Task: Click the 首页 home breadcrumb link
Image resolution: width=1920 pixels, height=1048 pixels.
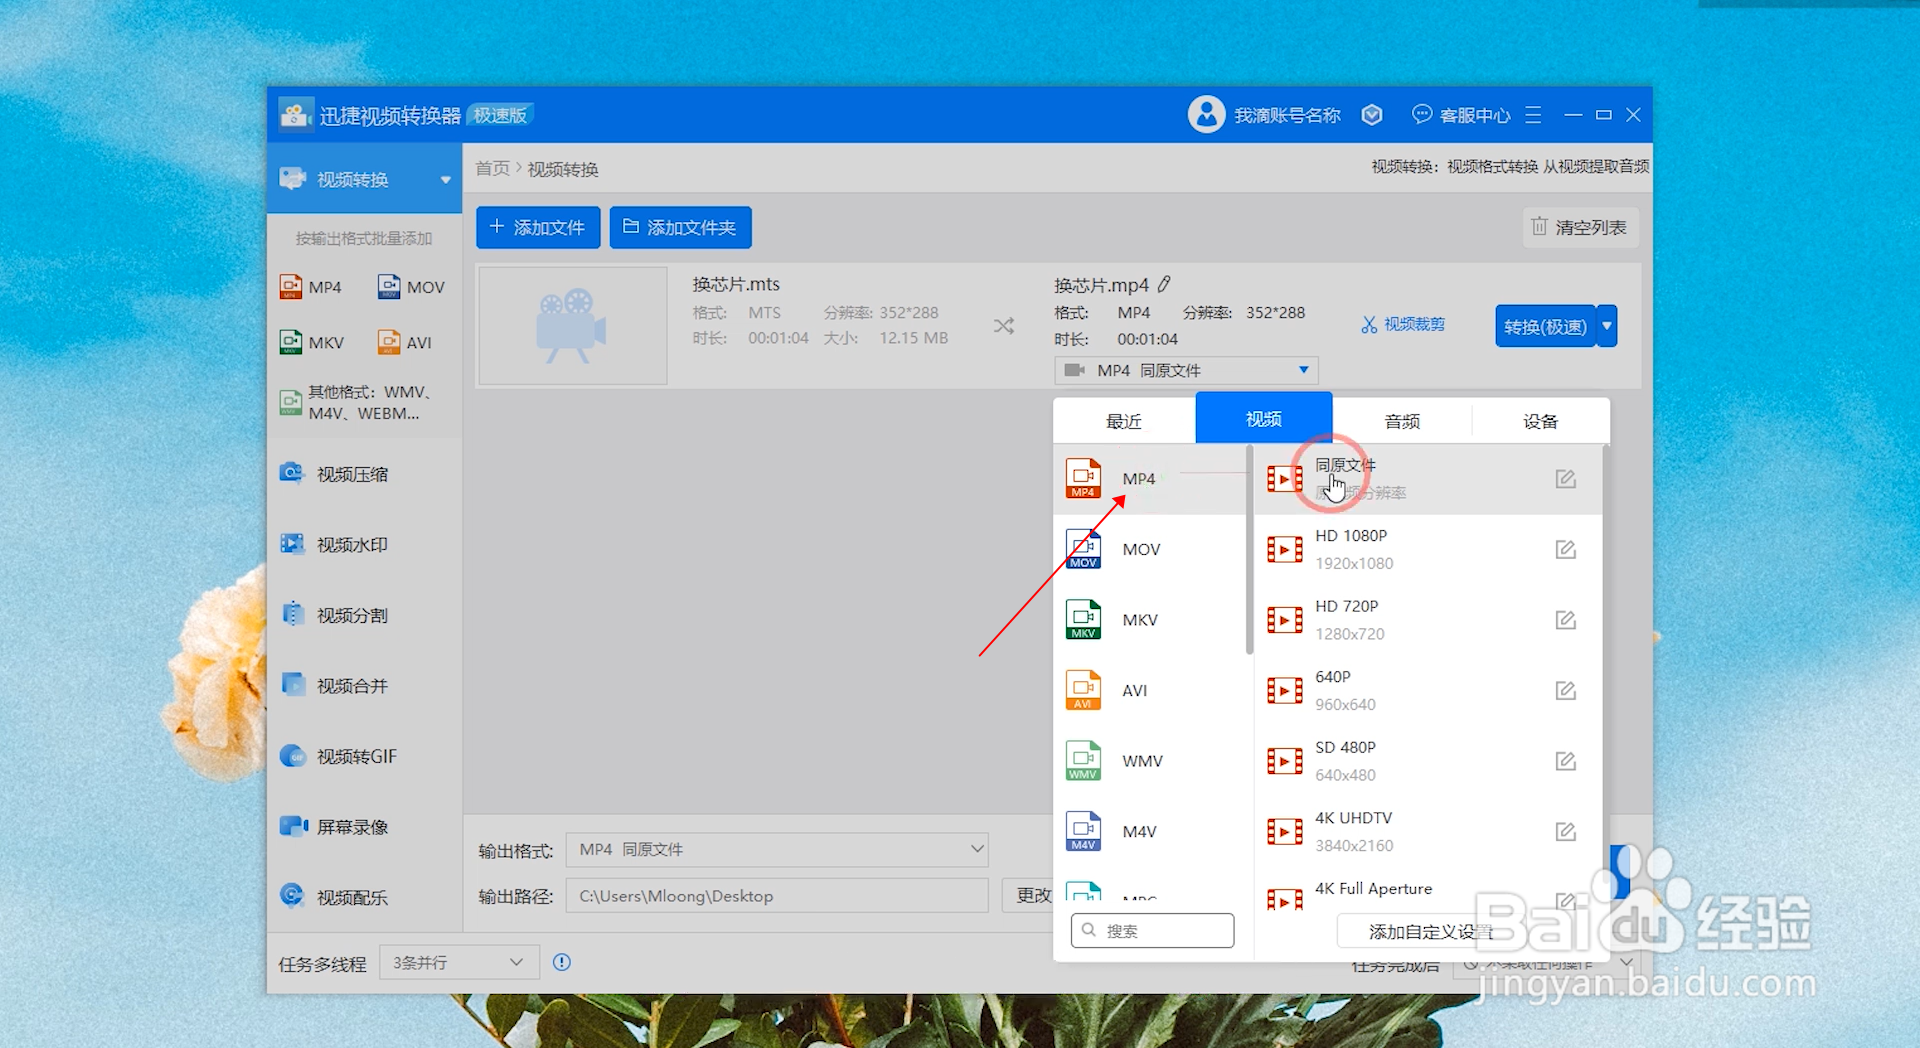Action: tap(492, 169)
